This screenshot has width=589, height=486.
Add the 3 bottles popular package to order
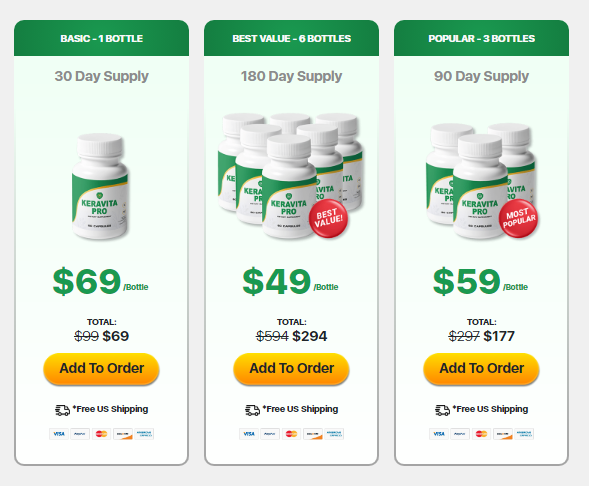482,368
